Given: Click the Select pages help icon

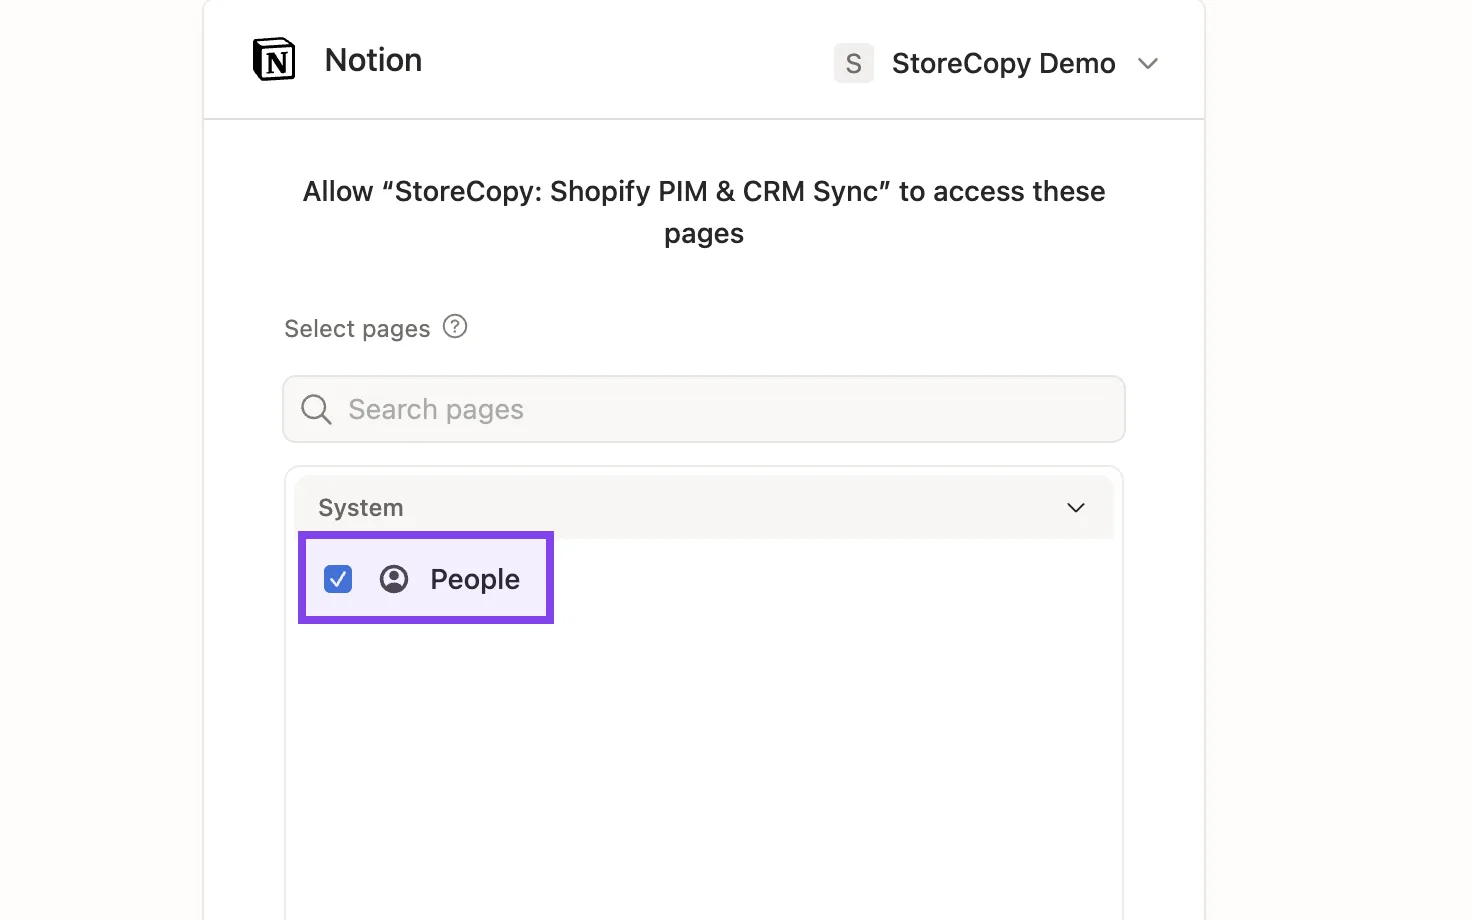Looking at the screenshot, I should point(455,327).
